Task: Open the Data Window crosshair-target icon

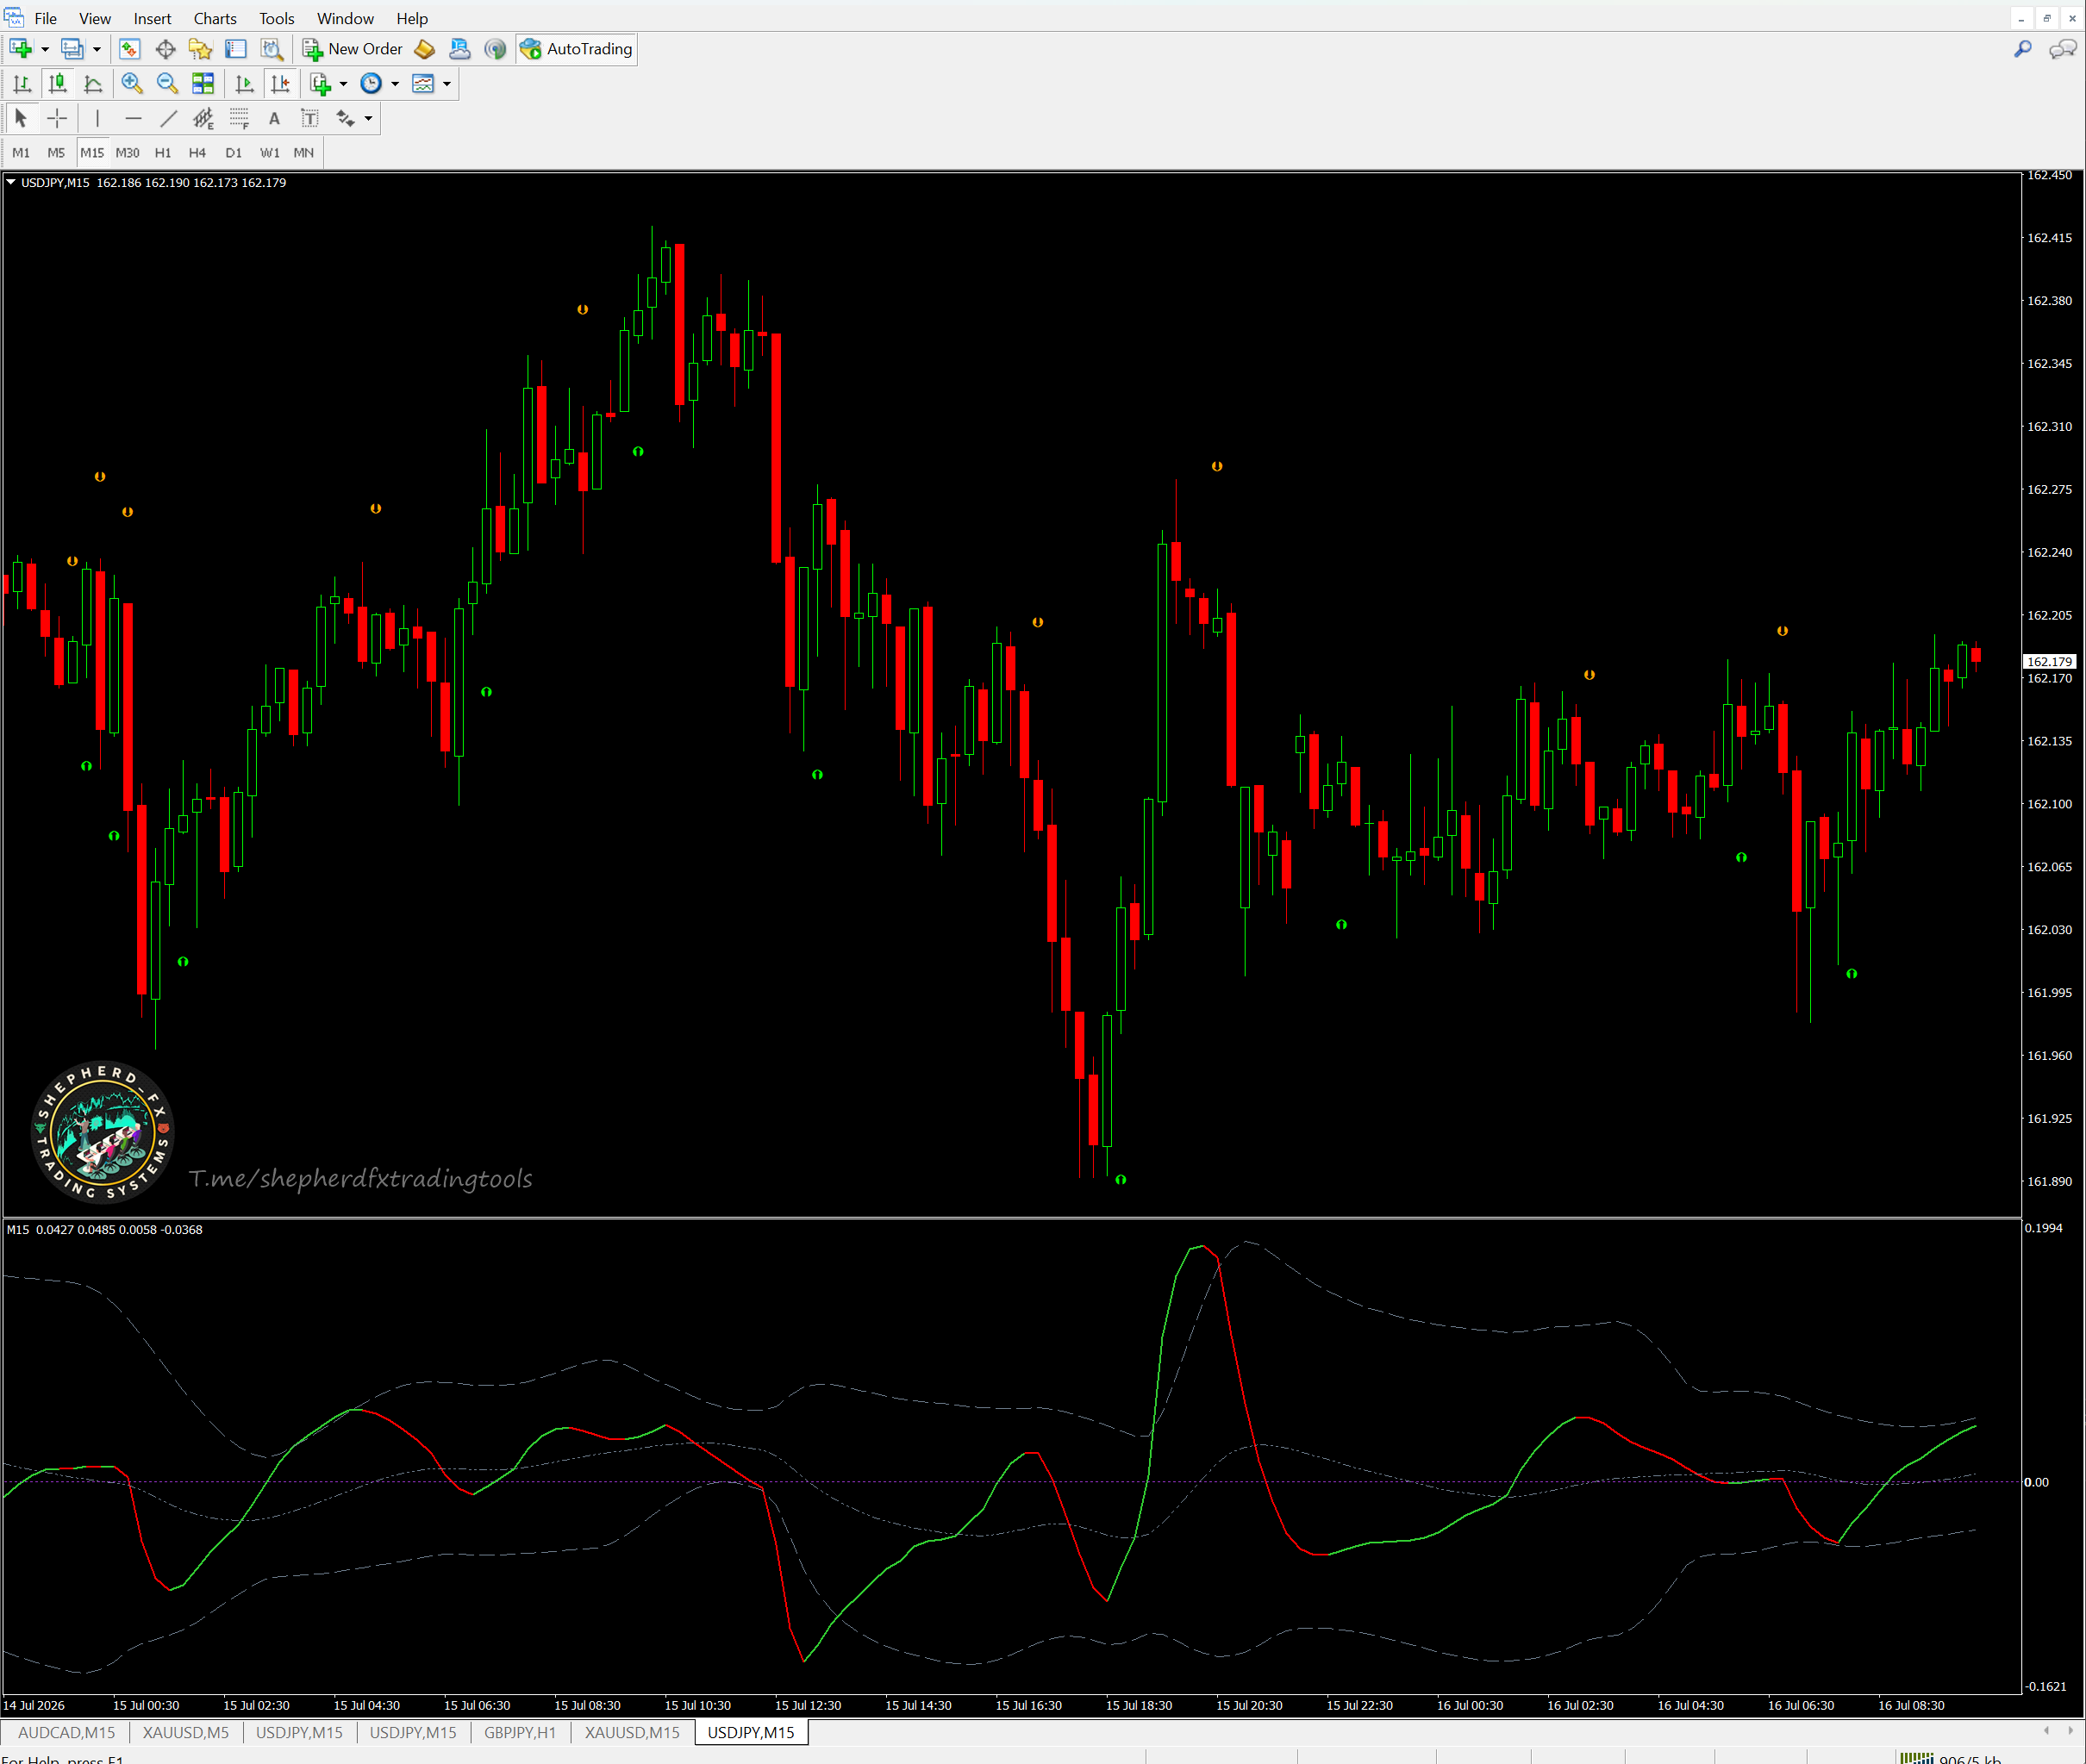Action: tap(165, 49)
